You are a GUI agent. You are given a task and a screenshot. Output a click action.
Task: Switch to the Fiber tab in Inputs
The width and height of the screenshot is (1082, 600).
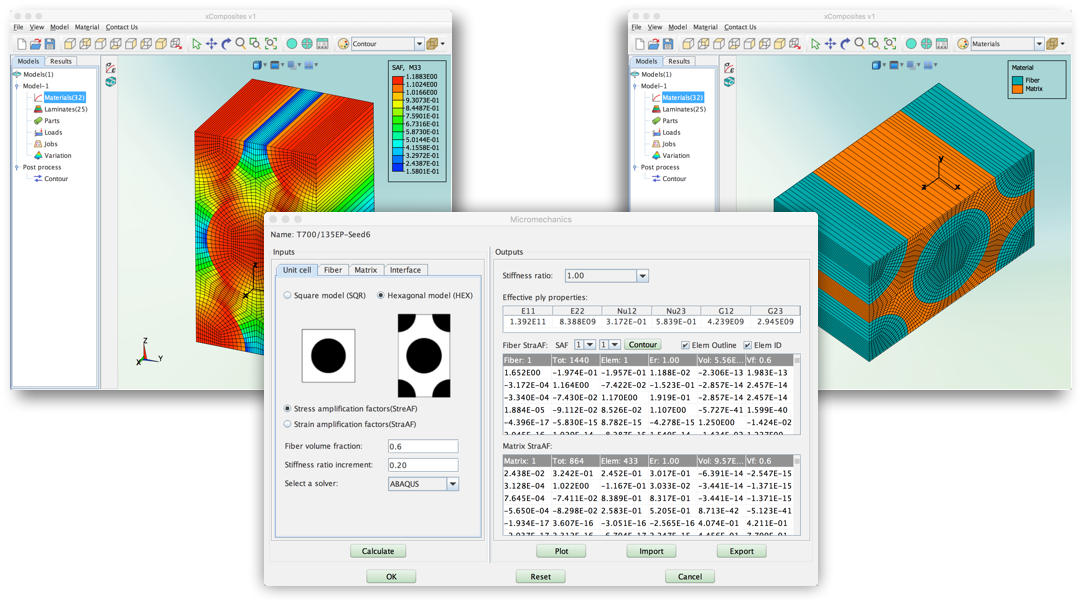click(x=332, y=270)
